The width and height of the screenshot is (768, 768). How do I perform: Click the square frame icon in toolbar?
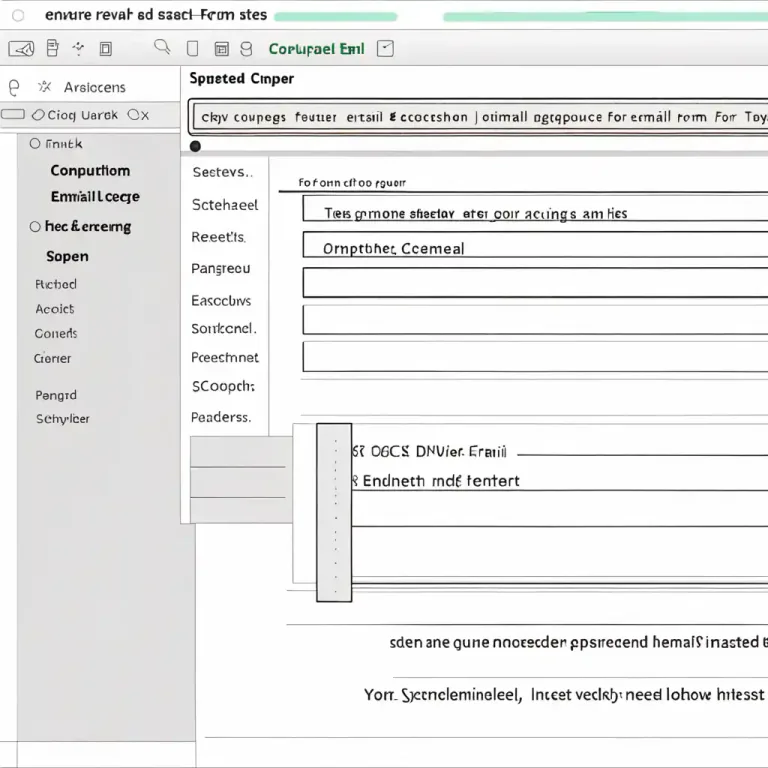point(106,49)
